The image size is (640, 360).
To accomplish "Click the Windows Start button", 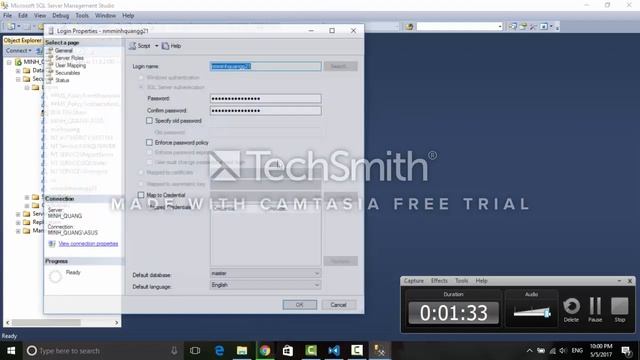I will [11, 351].
